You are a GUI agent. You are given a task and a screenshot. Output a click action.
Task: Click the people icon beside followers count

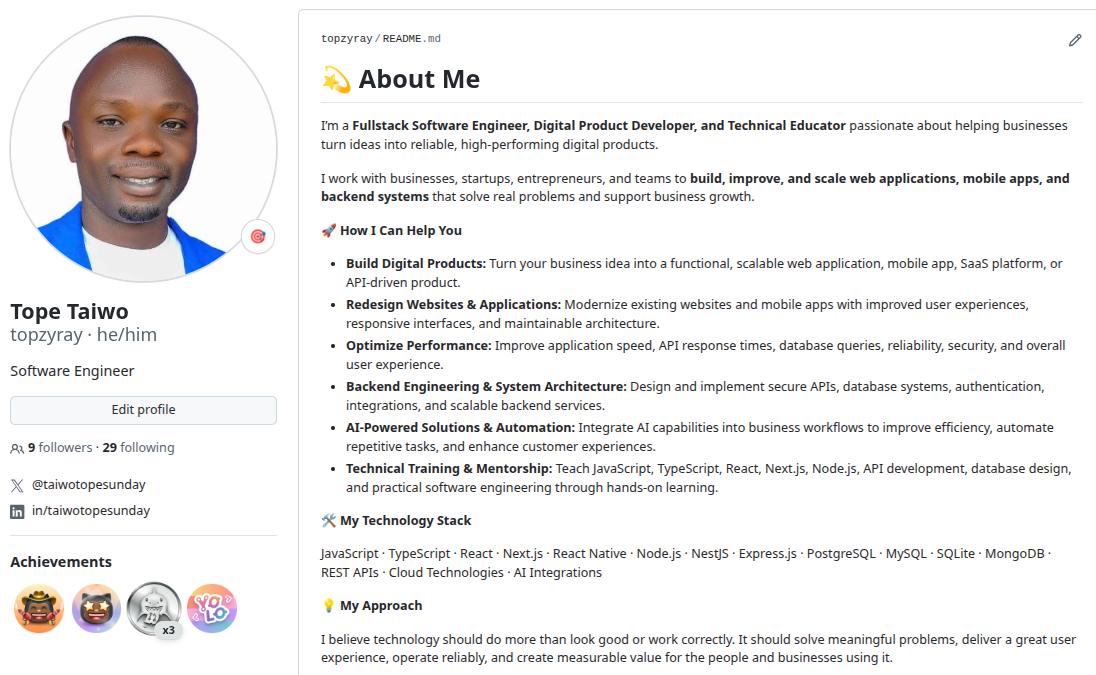tap(17, 449)
